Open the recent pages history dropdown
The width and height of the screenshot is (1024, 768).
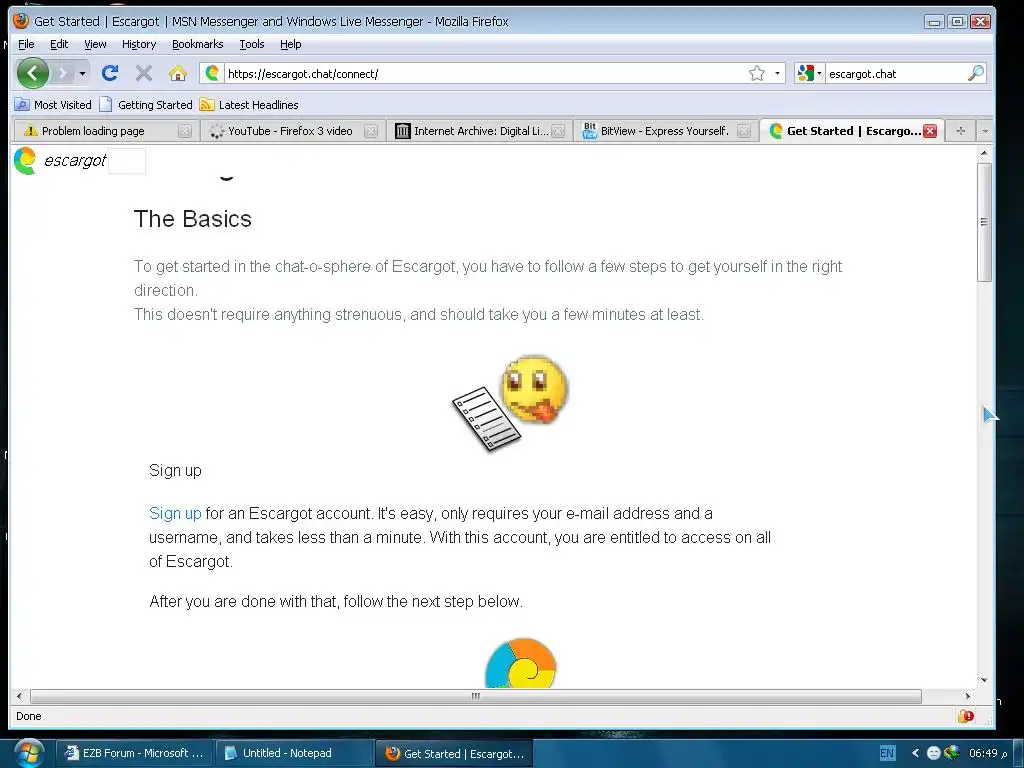82,73
